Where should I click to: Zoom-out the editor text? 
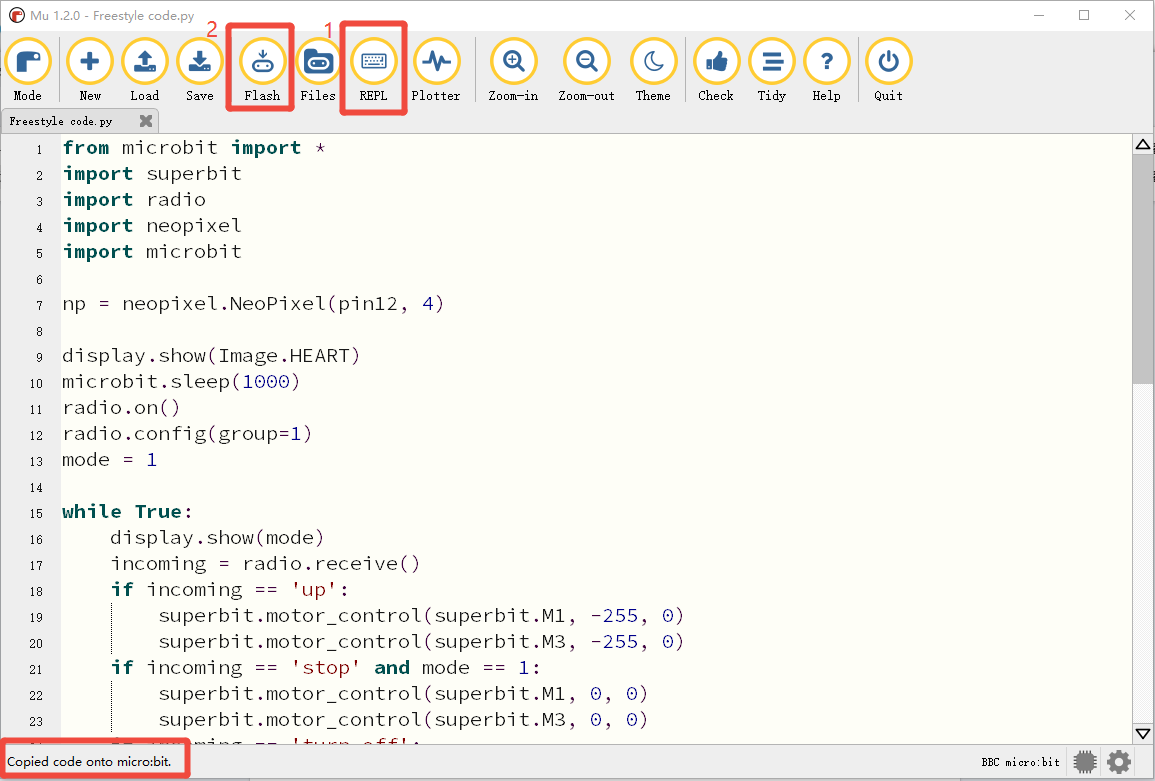pyautogui.click(x=586, y=70)
